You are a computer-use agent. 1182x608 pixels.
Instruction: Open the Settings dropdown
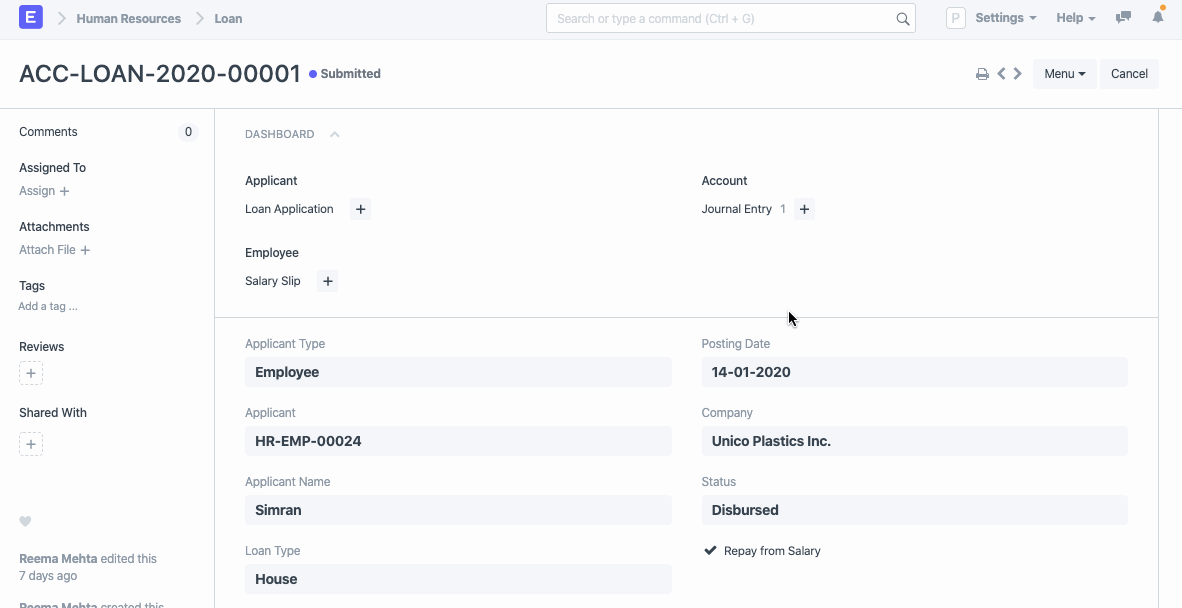(1004, 17)
